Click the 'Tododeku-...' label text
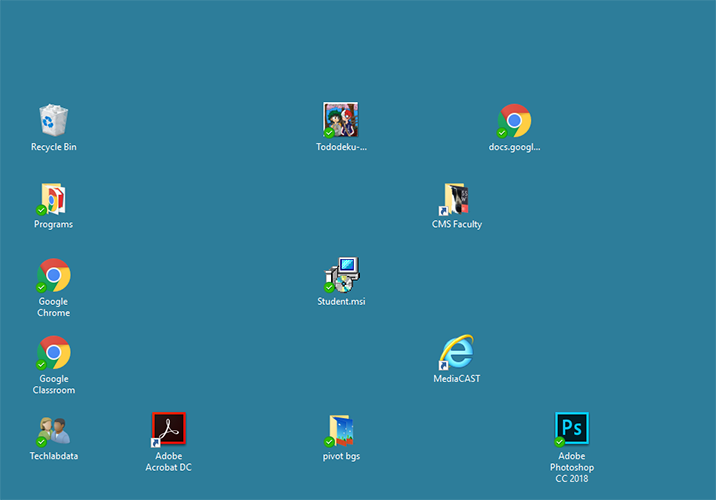Screen dimensions: 716x500 [x=341, y=147]
